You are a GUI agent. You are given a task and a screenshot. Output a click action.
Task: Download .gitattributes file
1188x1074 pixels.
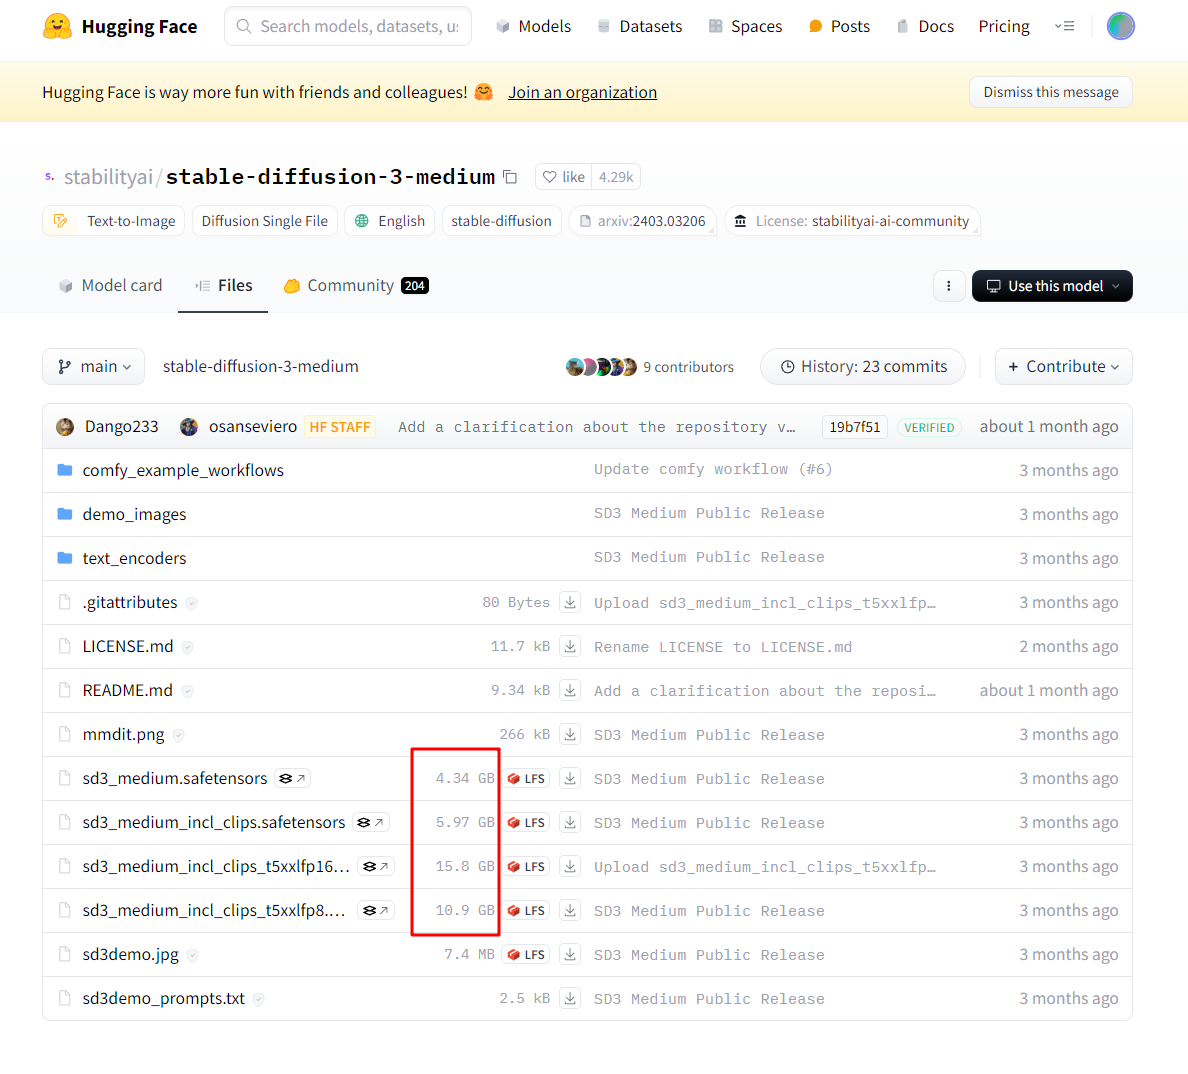pos(570,602)
